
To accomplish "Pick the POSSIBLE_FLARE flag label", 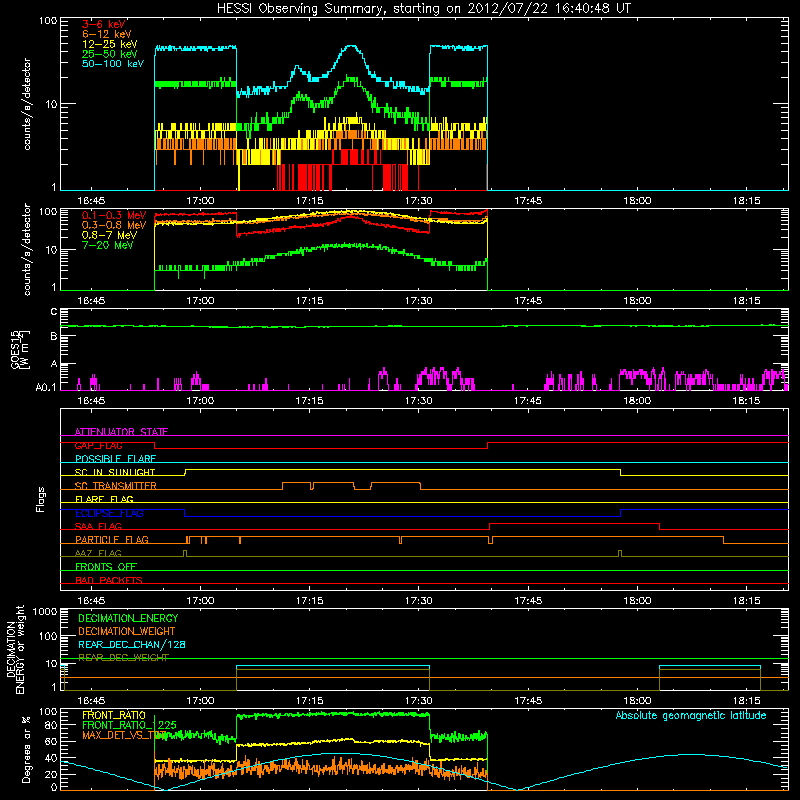I will pos(115,459).
